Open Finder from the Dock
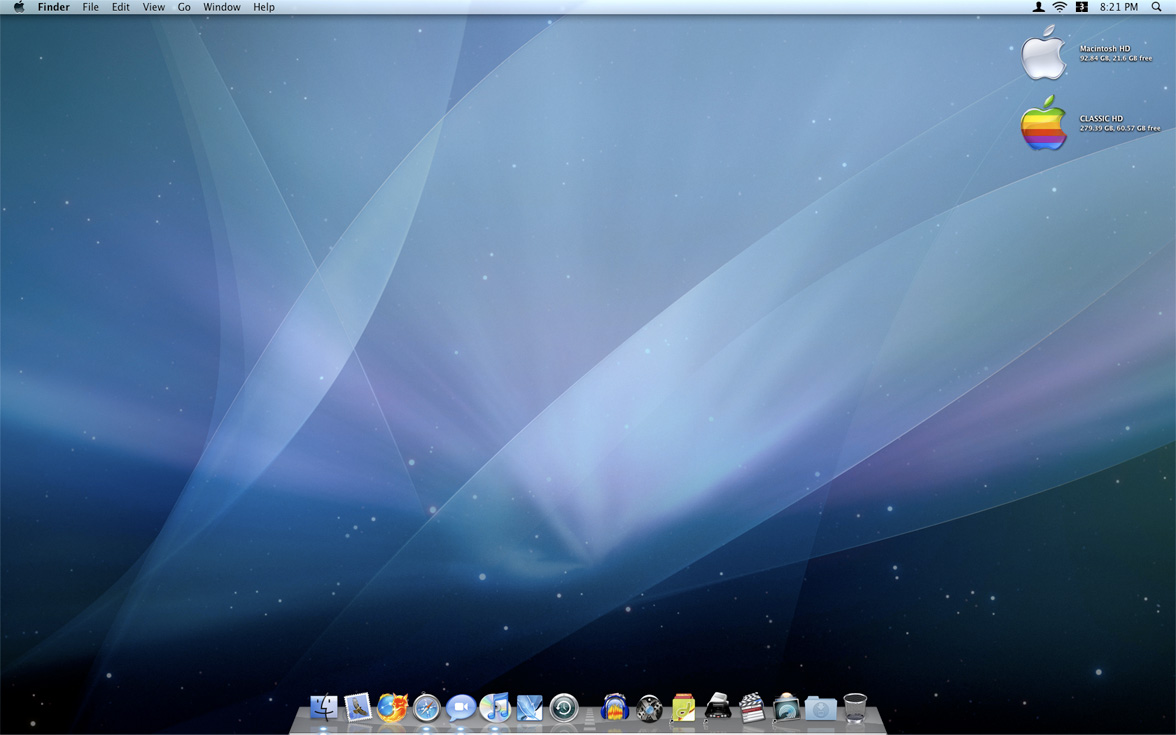This screenshot has width=1176, height=735. click(x=324, y=707)
